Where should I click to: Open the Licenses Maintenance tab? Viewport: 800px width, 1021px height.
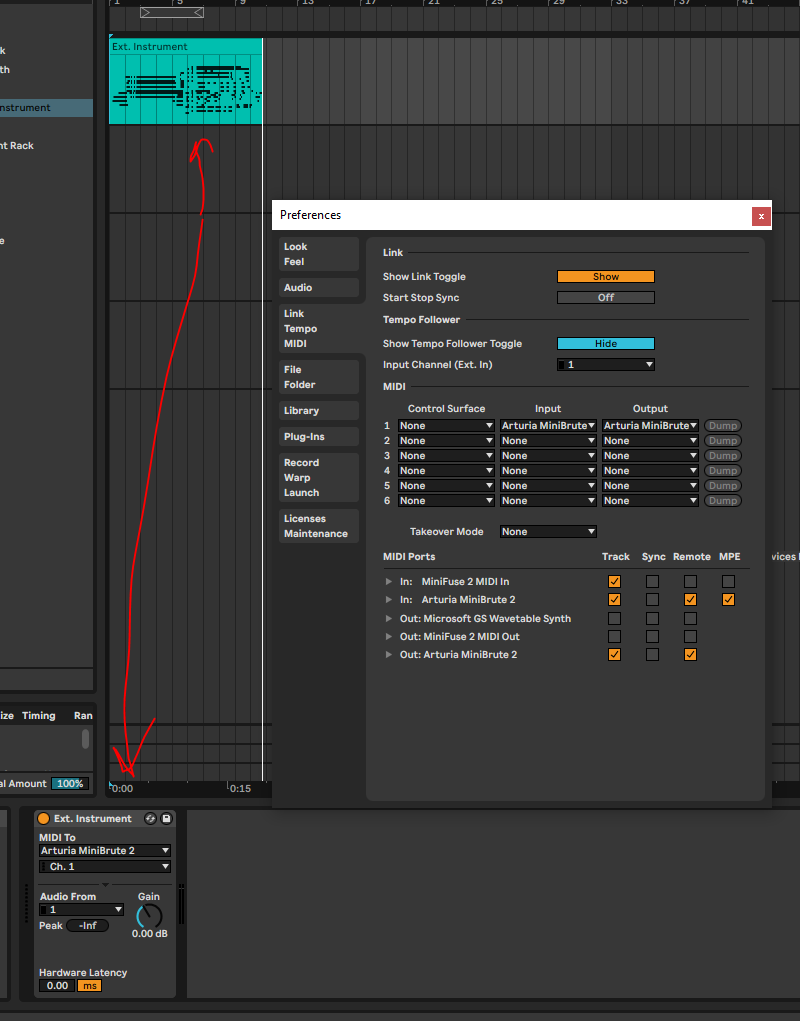[x=319, y=526]
